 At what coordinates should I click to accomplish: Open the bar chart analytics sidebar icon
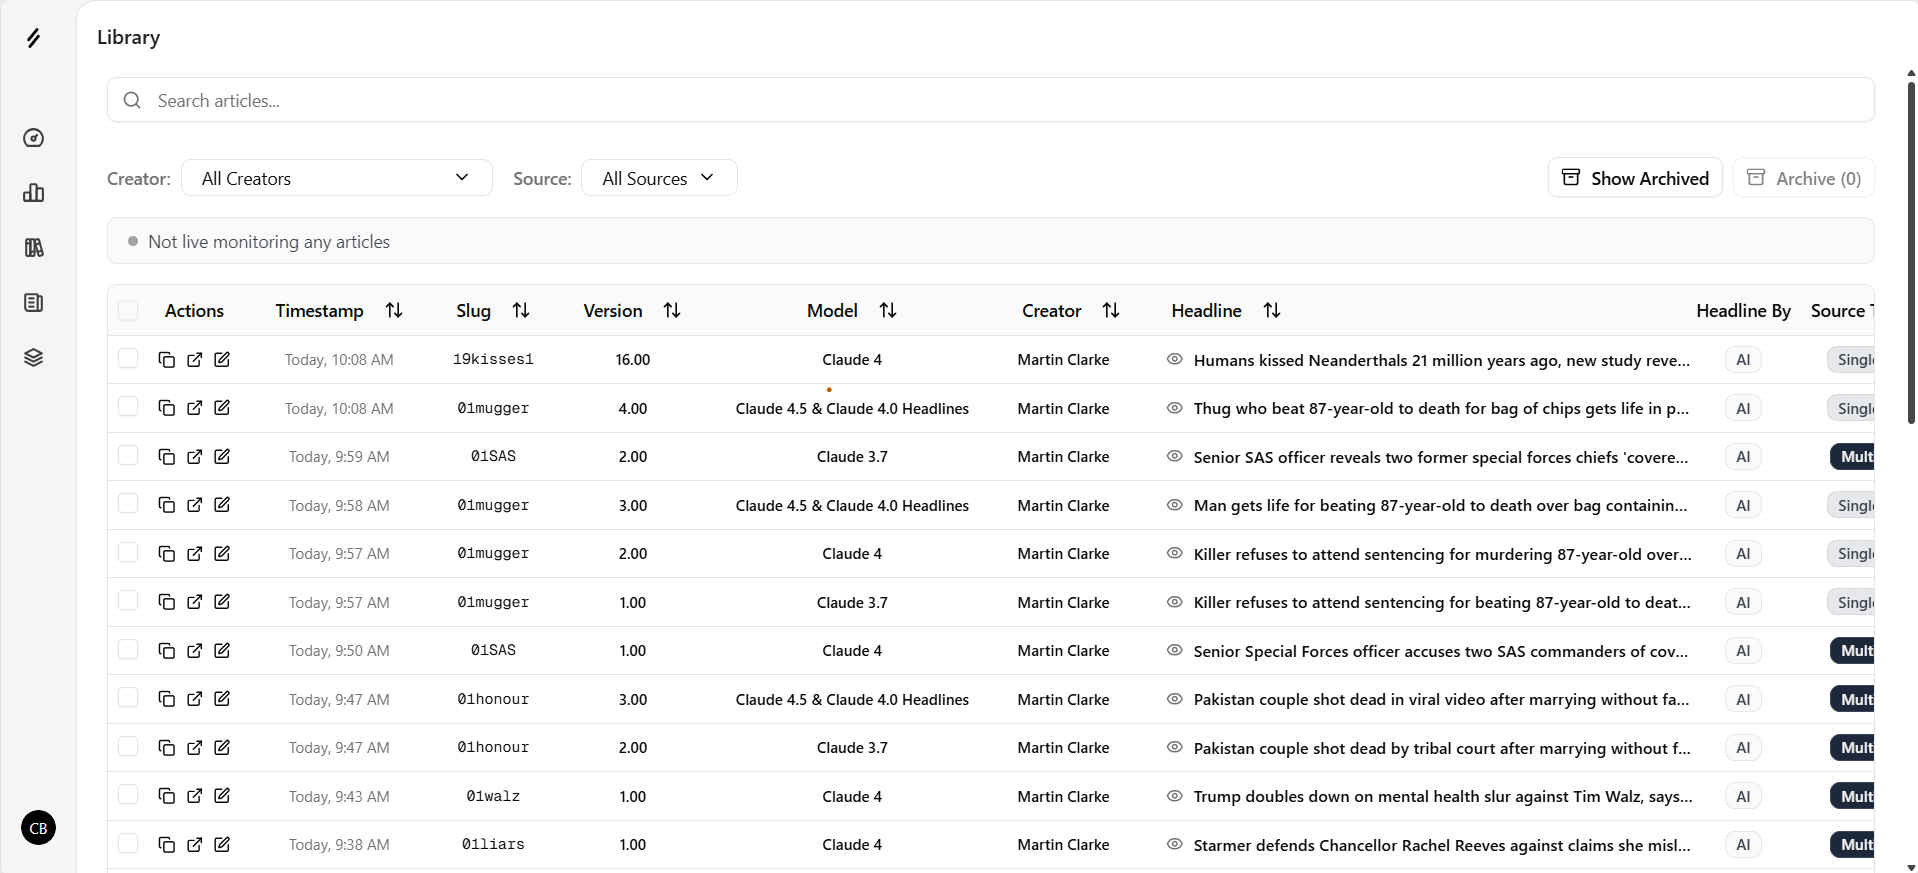[34, 193]
